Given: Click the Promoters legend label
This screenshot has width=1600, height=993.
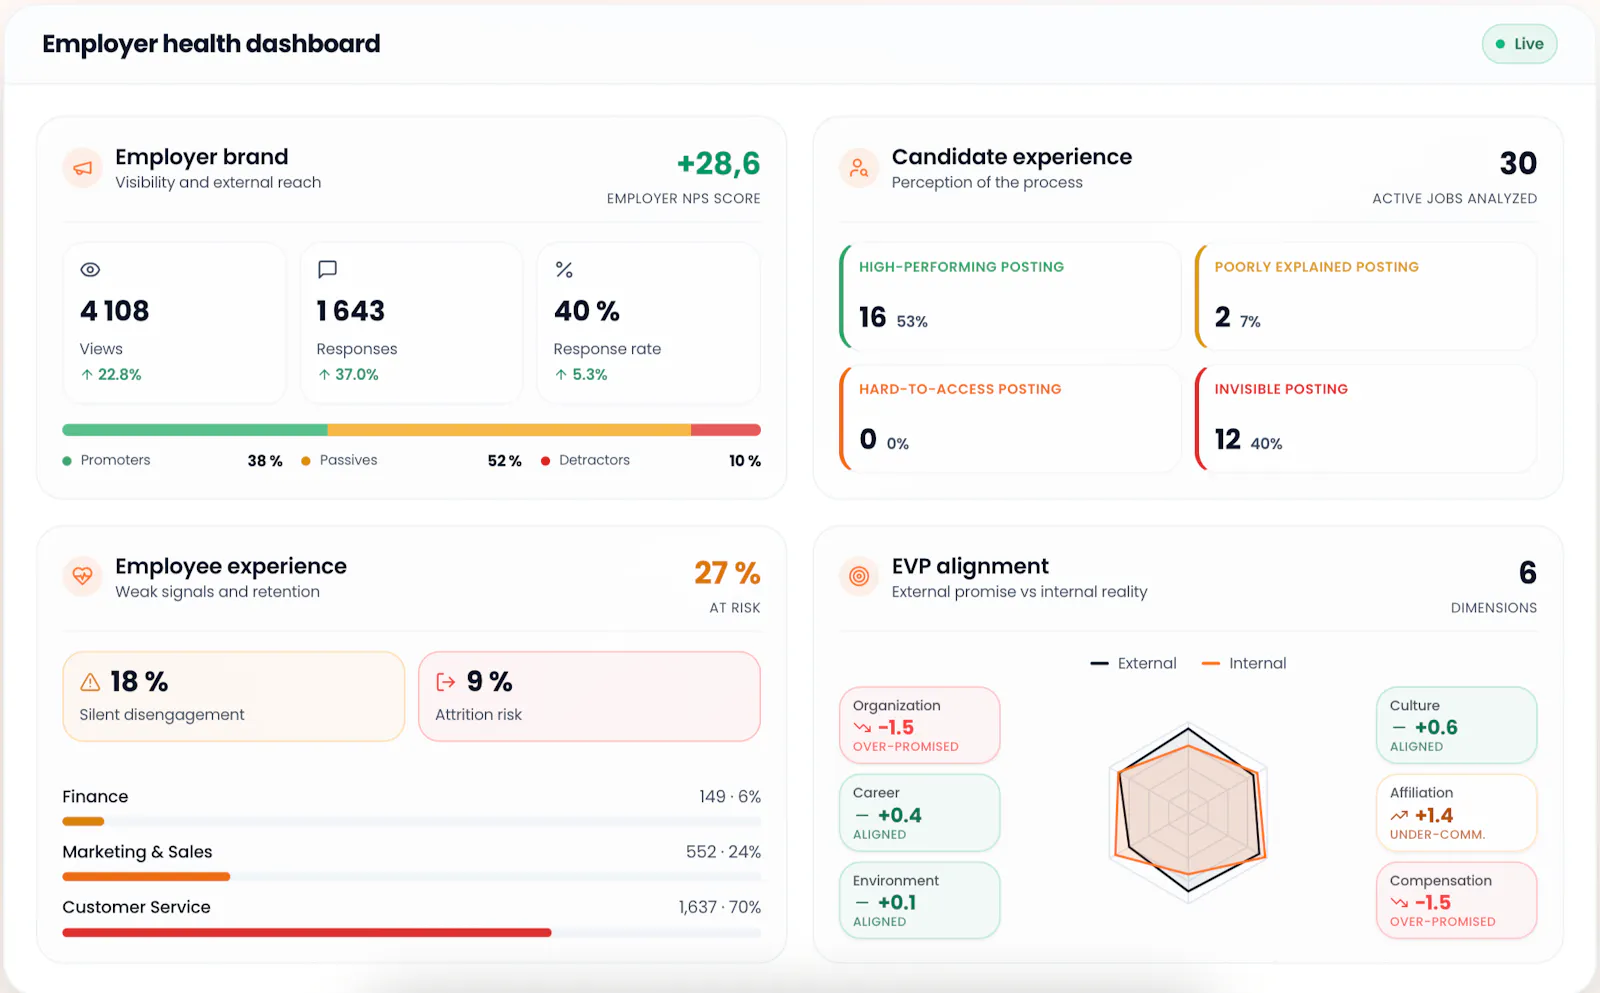Looking at the screenshot, I should coord(115,461).
